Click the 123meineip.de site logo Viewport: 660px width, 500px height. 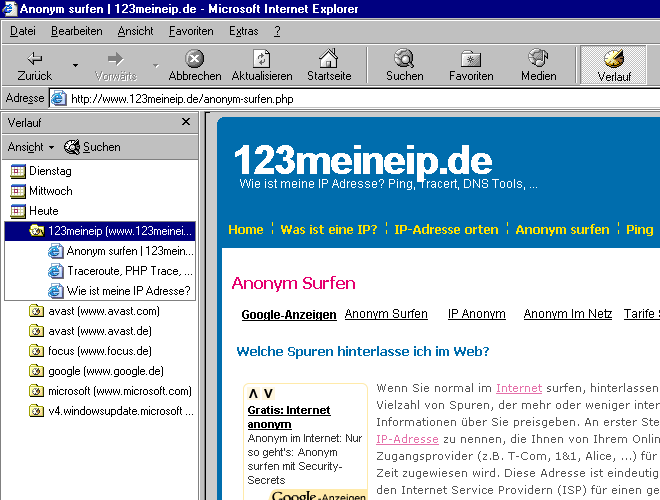tap(363, 160)
